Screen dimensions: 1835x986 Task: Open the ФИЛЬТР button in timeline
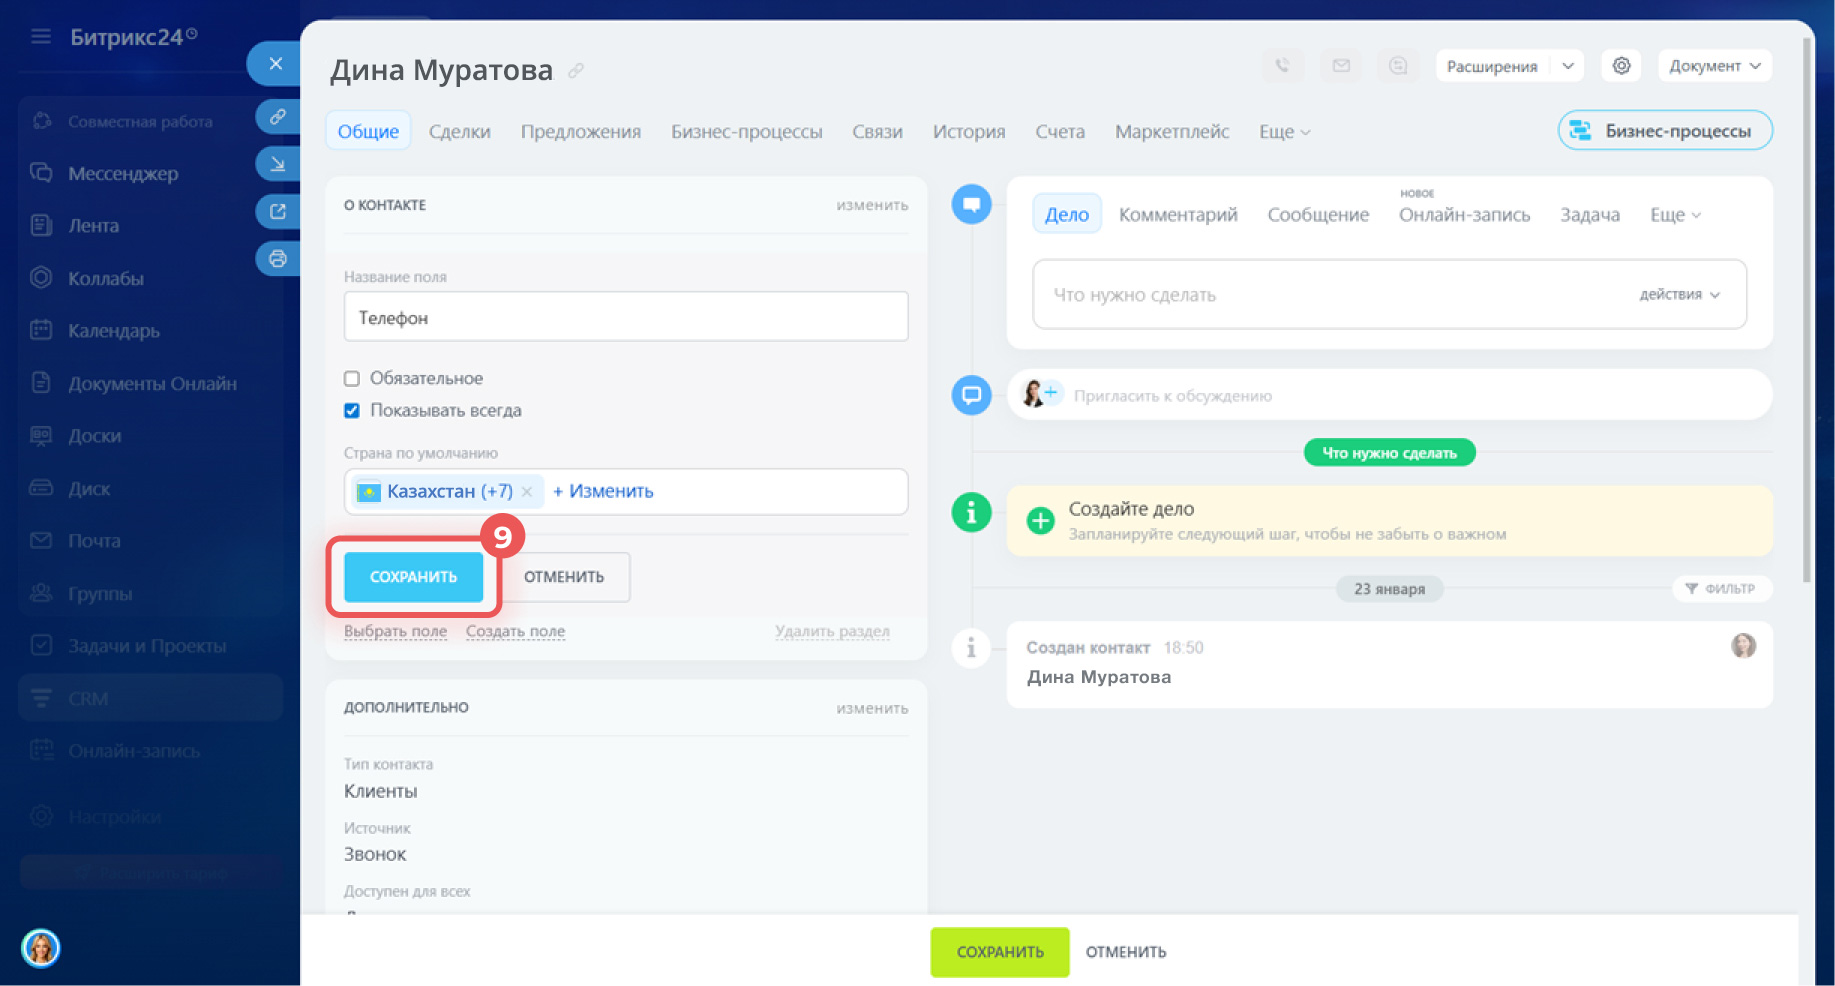(1721, 589)
